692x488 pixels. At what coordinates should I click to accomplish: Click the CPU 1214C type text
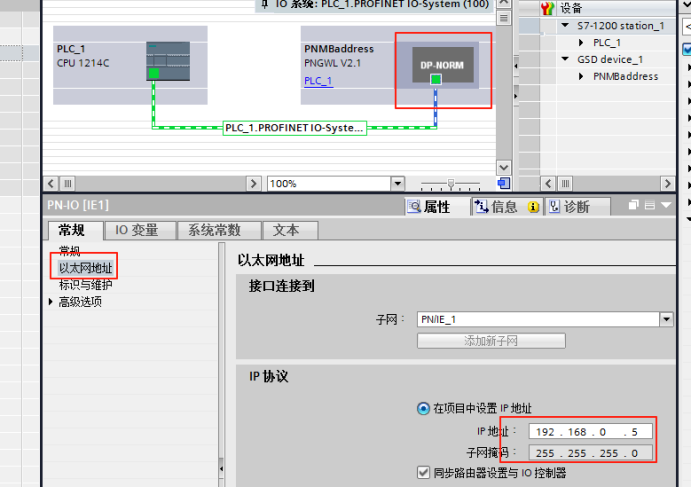tap(83, 63)
